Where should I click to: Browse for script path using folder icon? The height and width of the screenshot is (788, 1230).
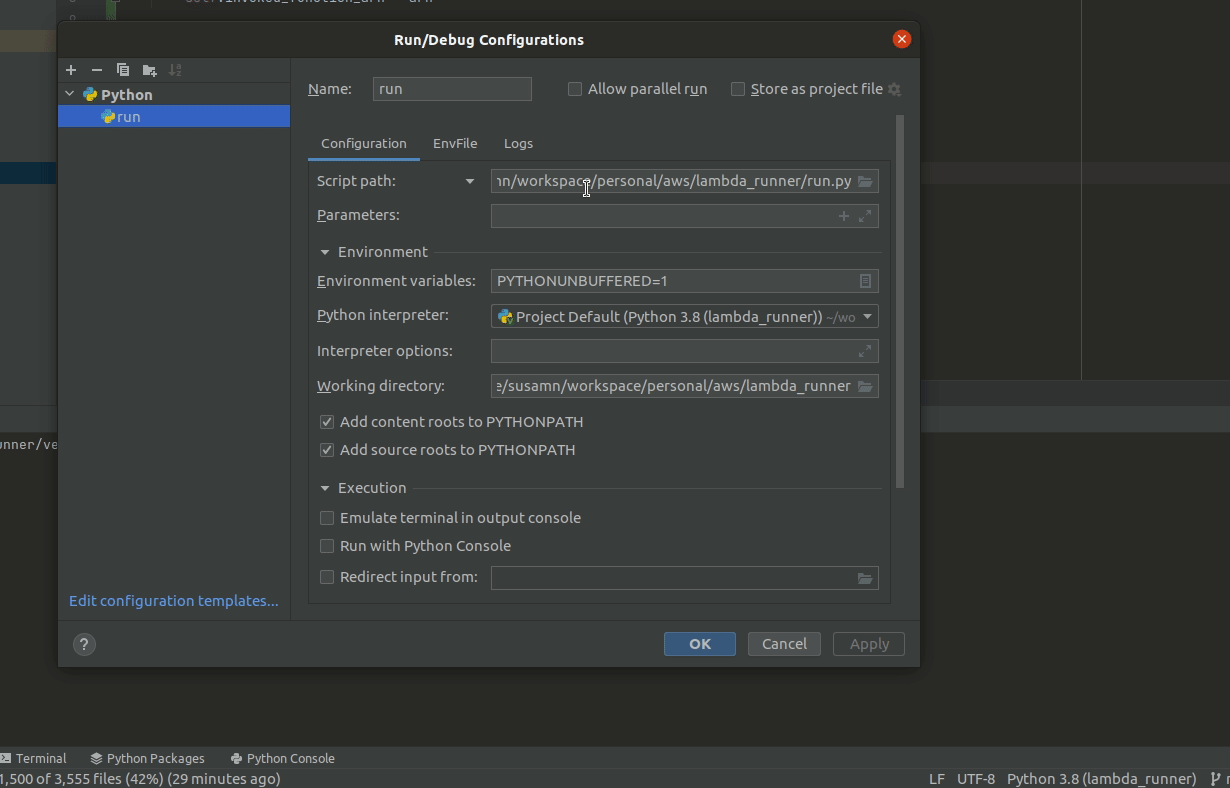pos(865,181)
